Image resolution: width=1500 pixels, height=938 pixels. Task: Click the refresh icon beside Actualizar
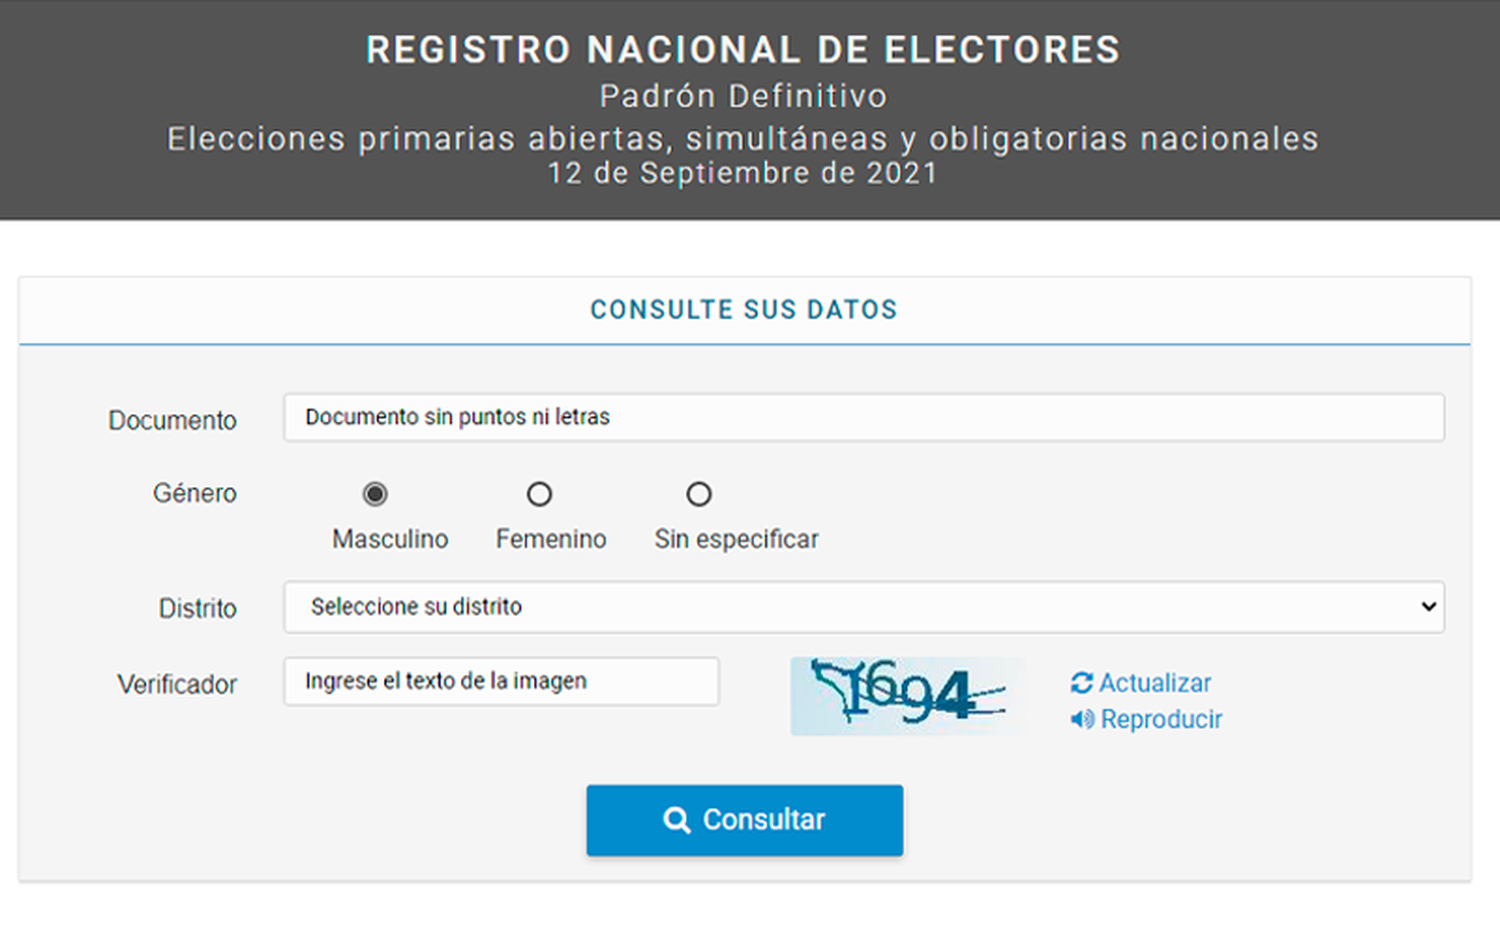click(x=1081, y=683)
